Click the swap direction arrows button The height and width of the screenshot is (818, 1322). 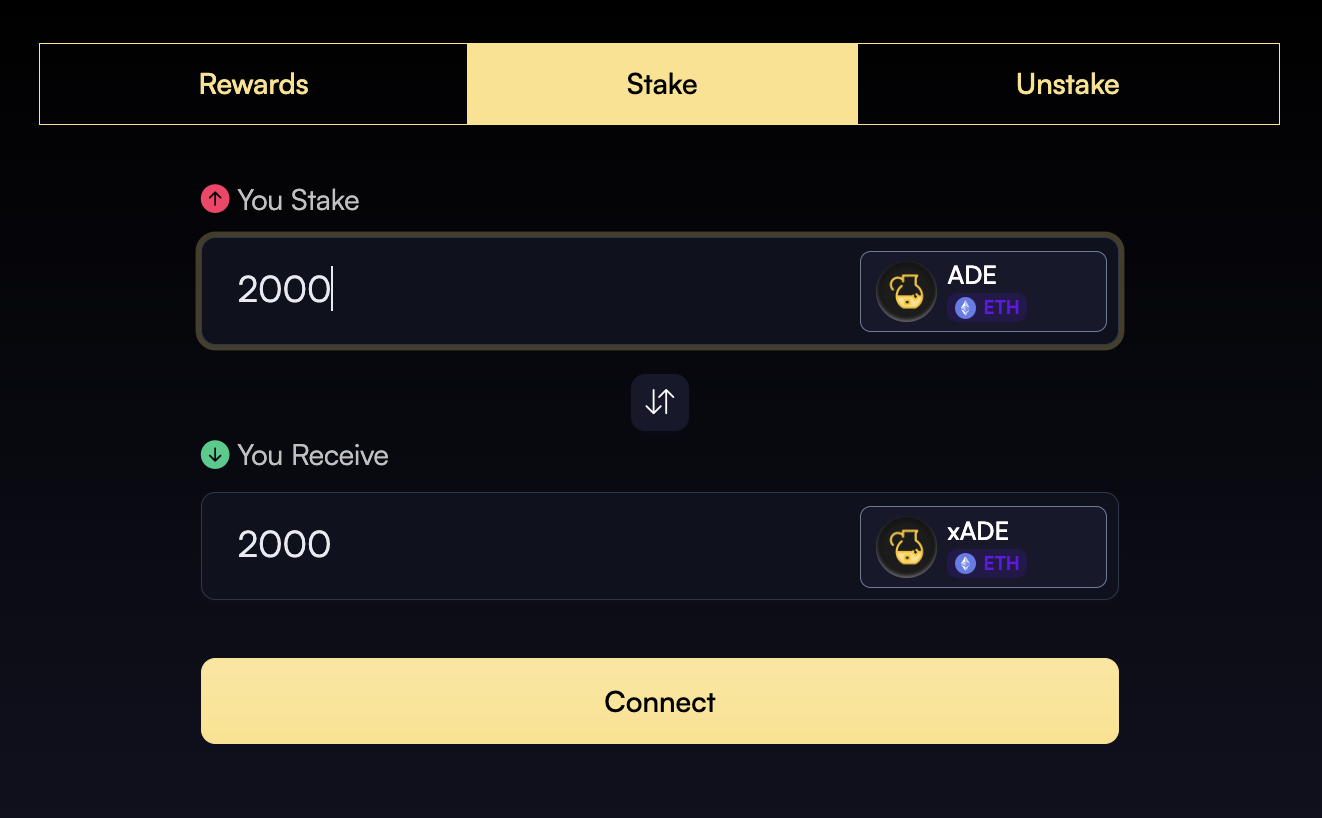point(660,402)
